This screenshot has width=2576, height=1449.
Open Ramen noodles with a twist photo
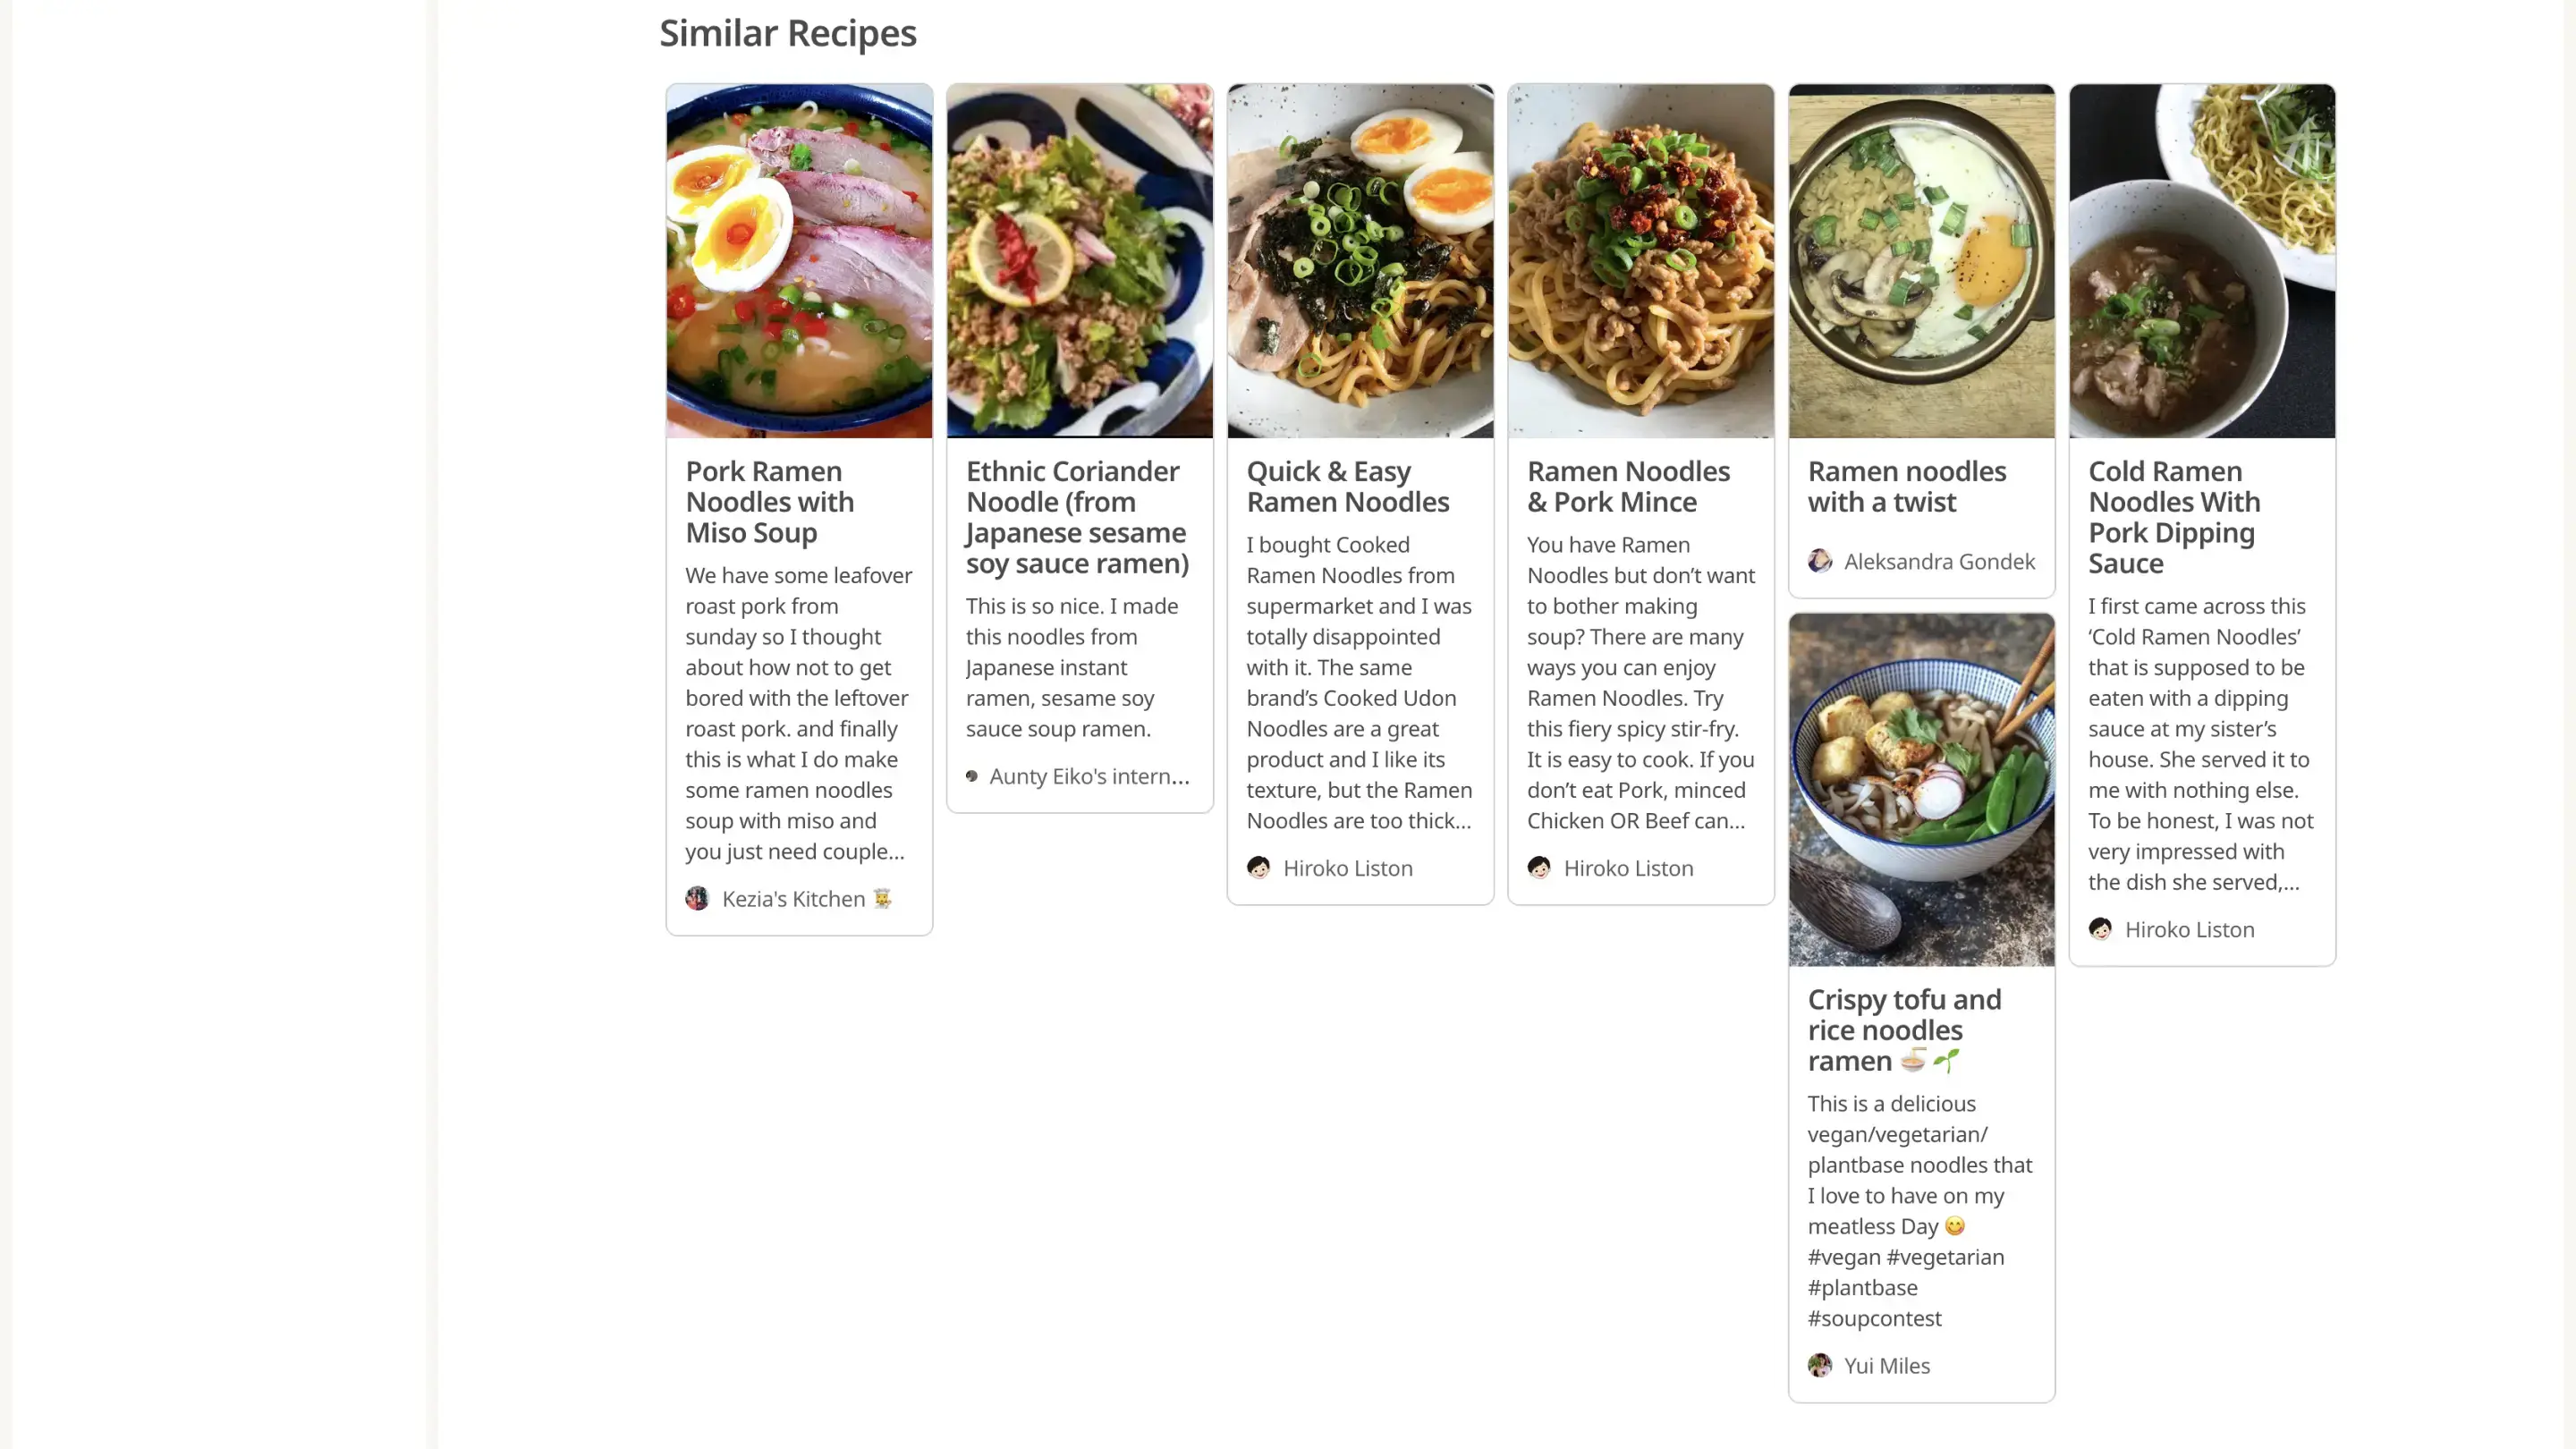(x=1921, y=260)
